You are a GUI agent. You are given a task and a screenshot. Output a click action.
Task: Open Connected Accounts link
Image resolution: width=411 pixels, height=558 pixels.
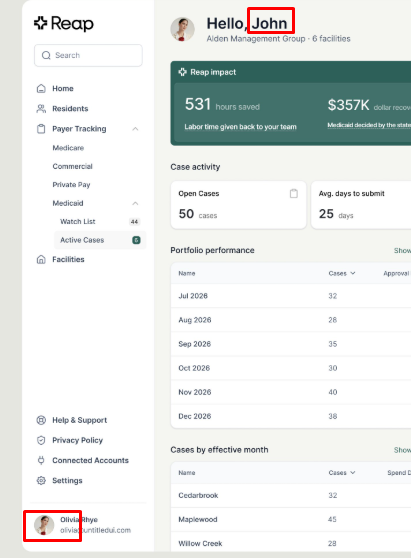[90, 460]
